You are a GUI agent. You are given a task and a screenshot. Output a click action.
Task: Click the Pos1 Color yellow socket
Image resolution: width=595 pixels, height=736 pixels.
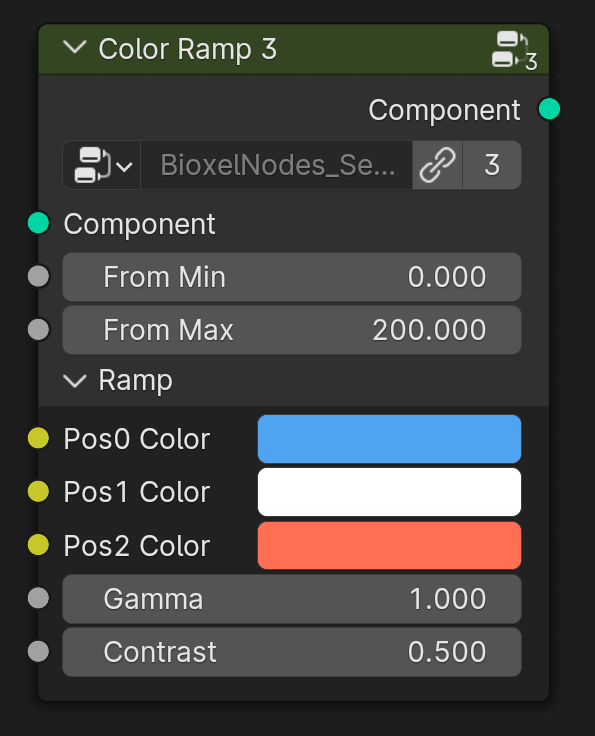38,491
